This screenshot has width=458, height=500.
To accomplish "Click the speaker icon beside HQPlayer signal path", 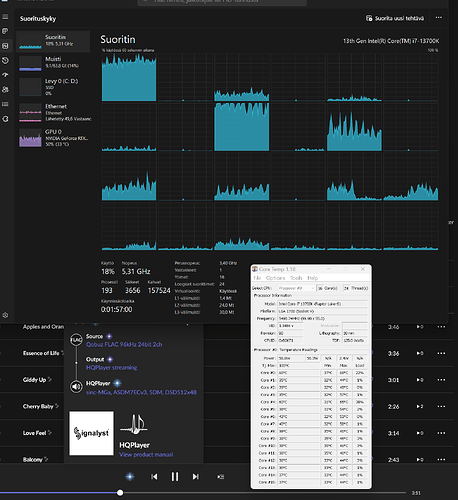I will point(76,386).
